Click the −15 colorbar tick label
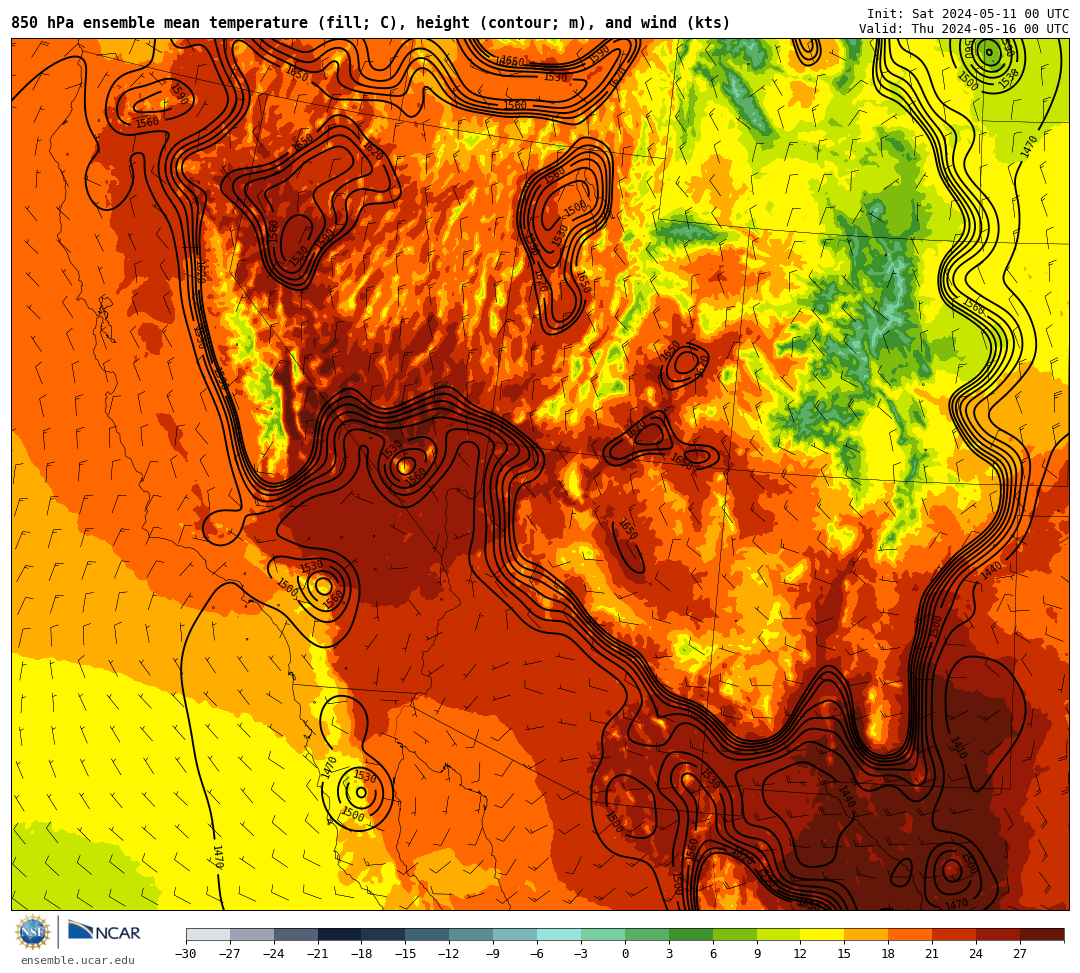Image resolution: width=1080 pixels, height=973 pixels. [405, 954]
